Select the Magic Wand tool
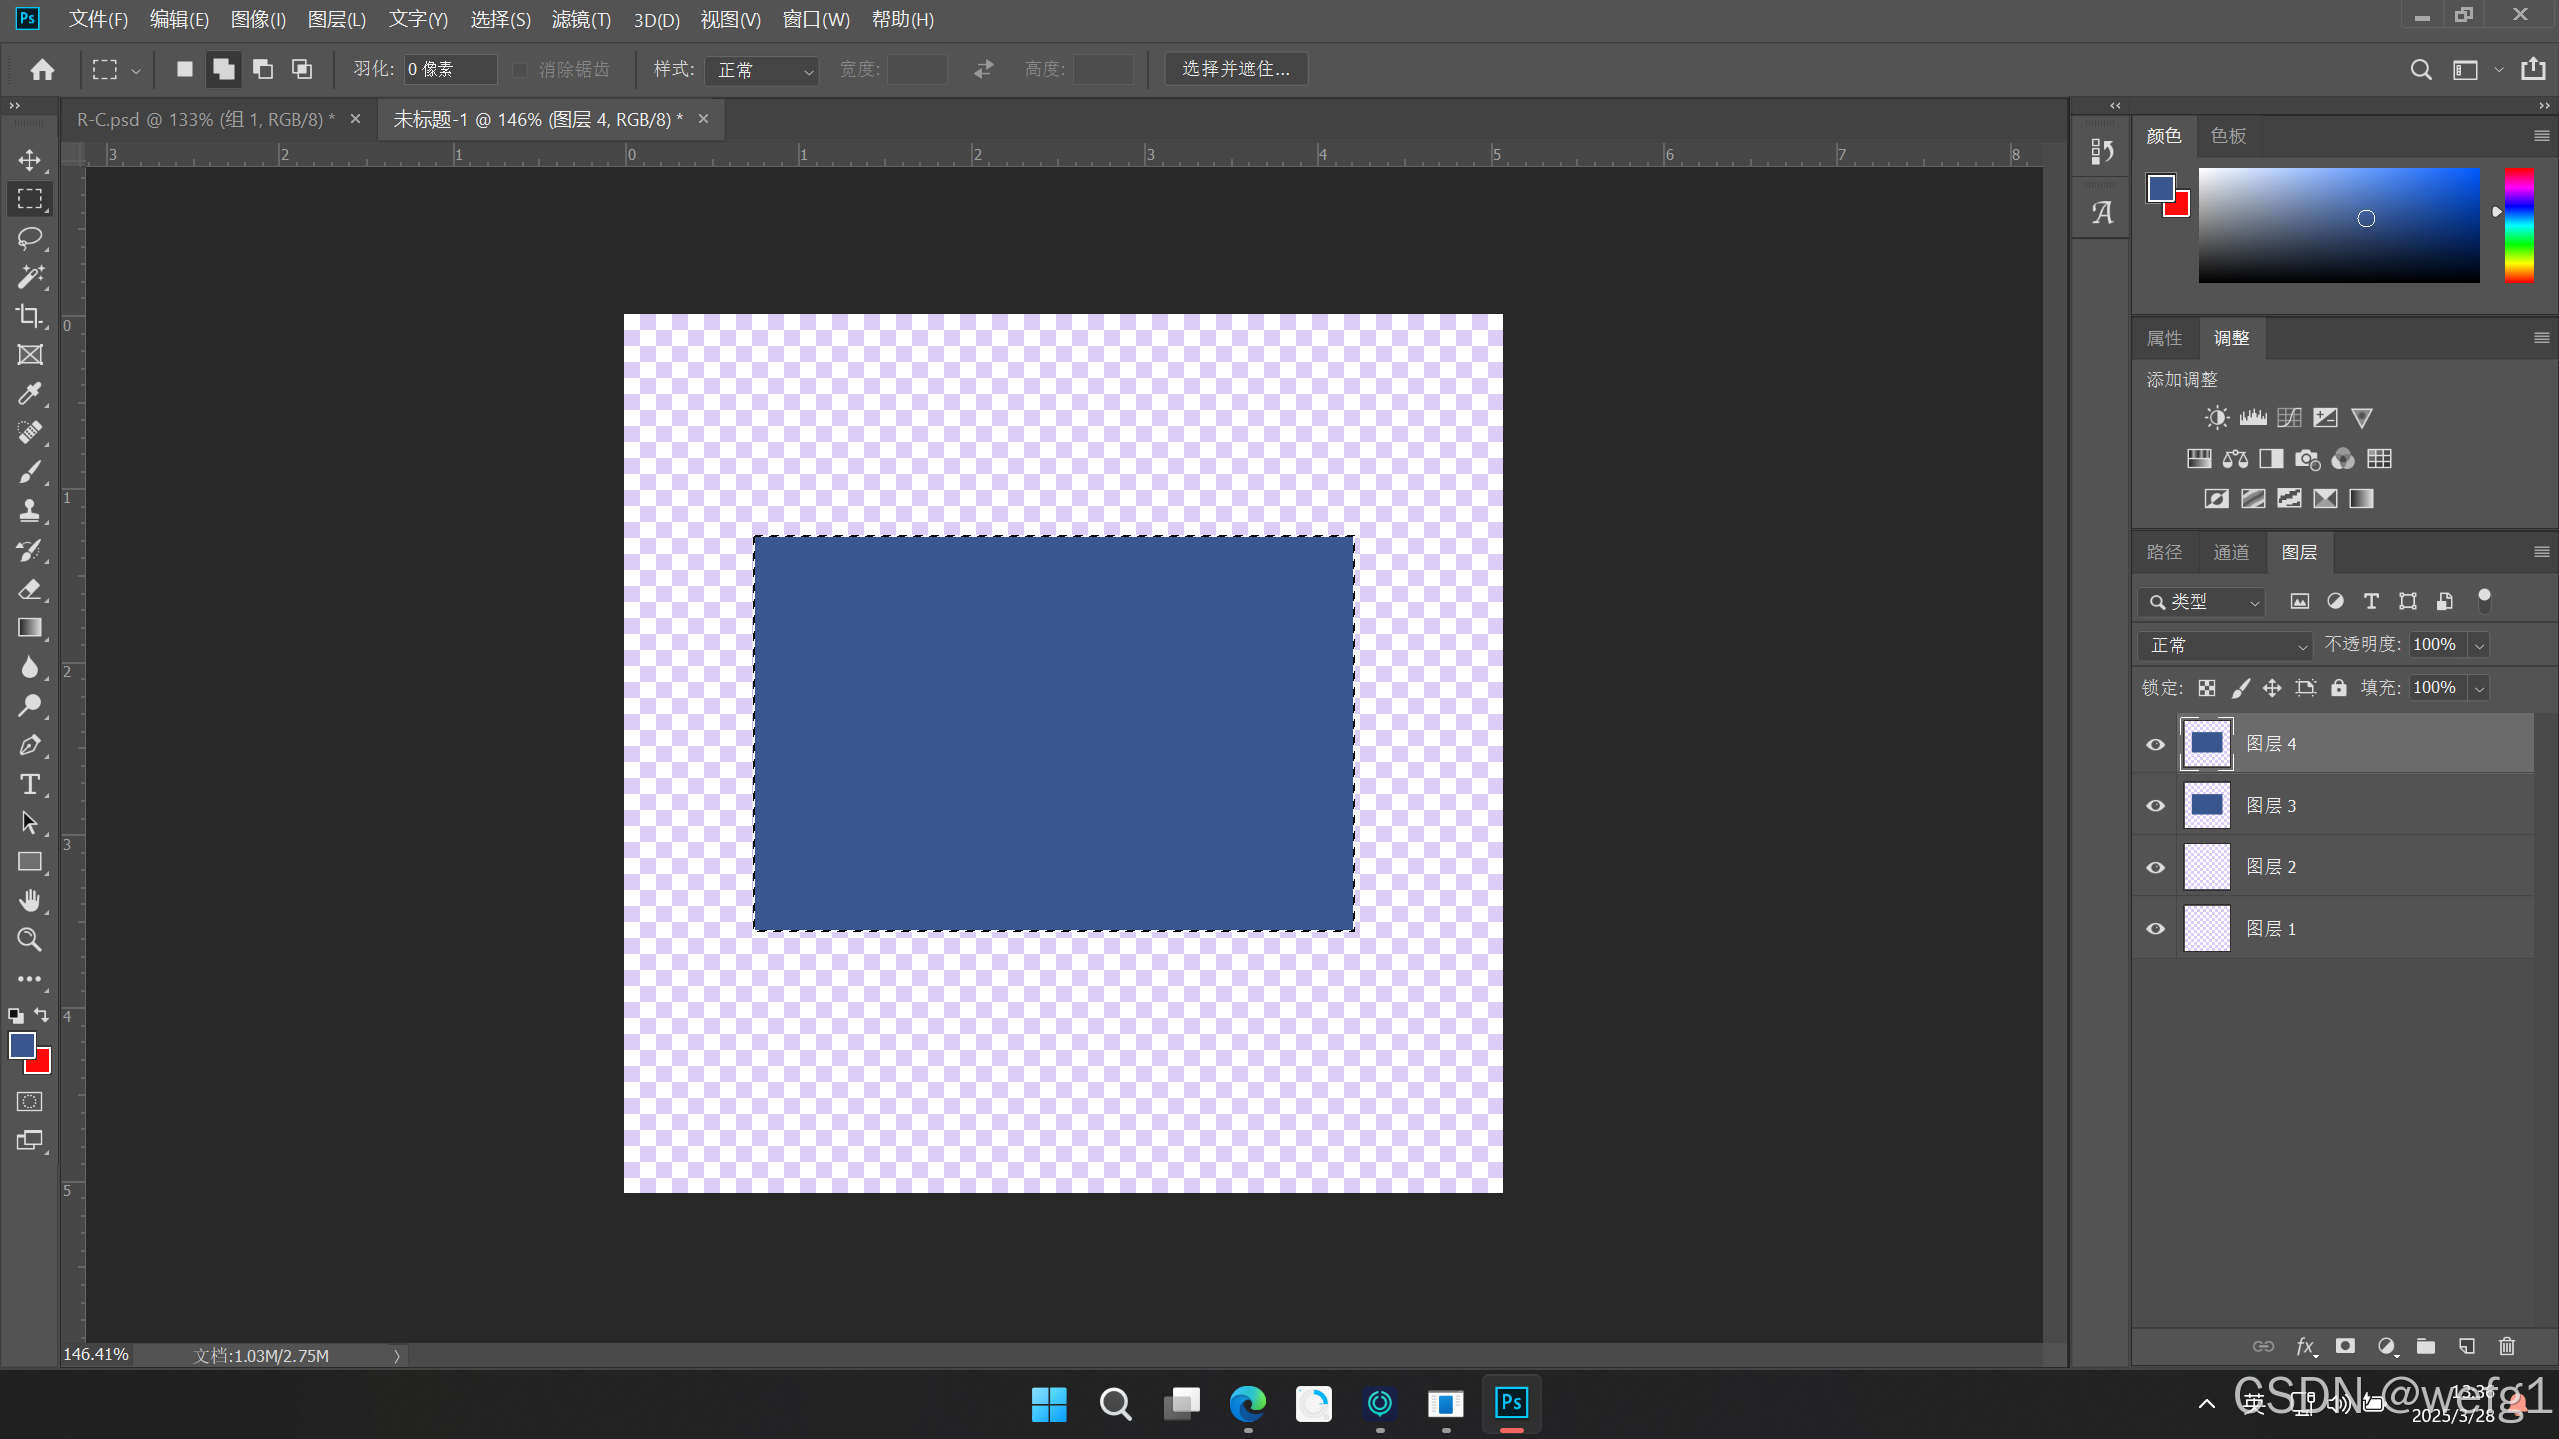The height and width of the screenshot is (1439, 2559). pyautogui.click(x=29, y=277)
